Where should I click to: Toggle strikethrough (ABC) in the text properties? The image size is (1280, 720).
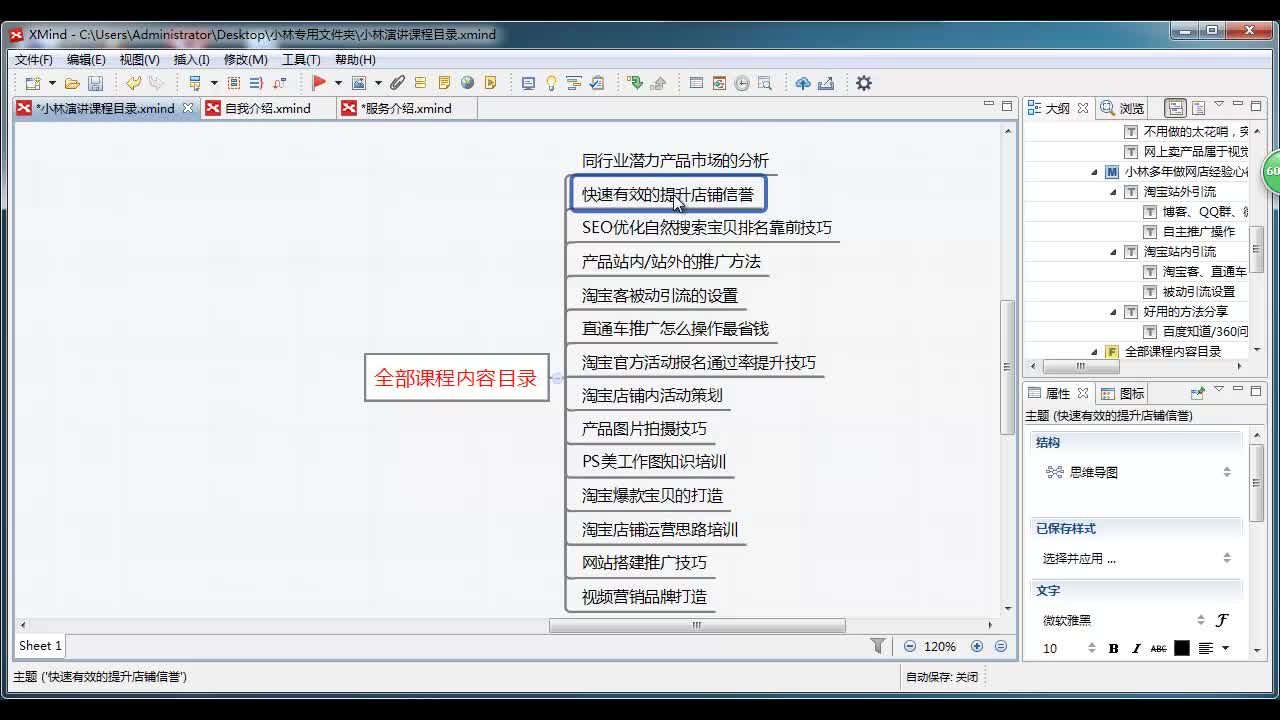[1158, 648]
